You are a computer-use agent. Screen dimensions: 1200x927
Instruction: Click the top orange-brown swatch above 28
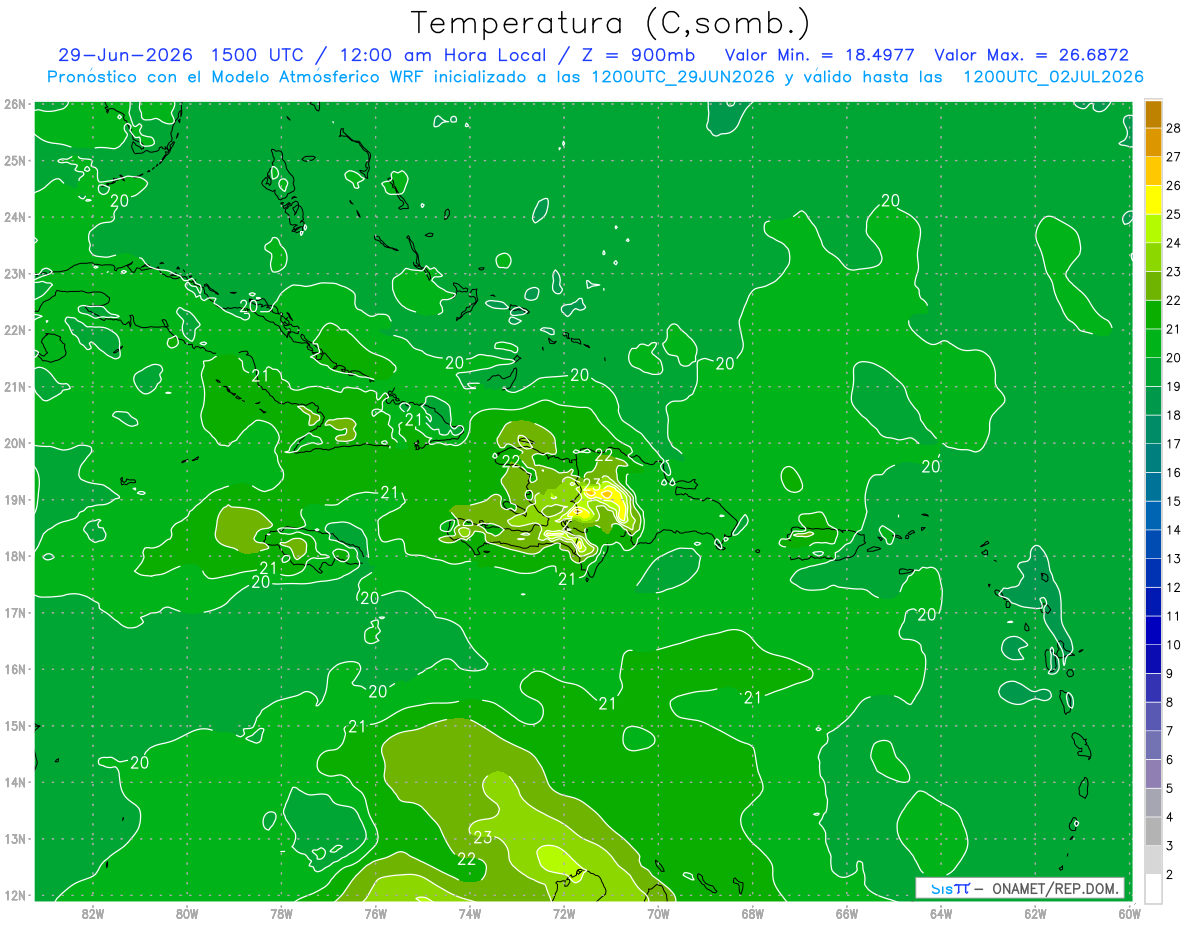1153,114
